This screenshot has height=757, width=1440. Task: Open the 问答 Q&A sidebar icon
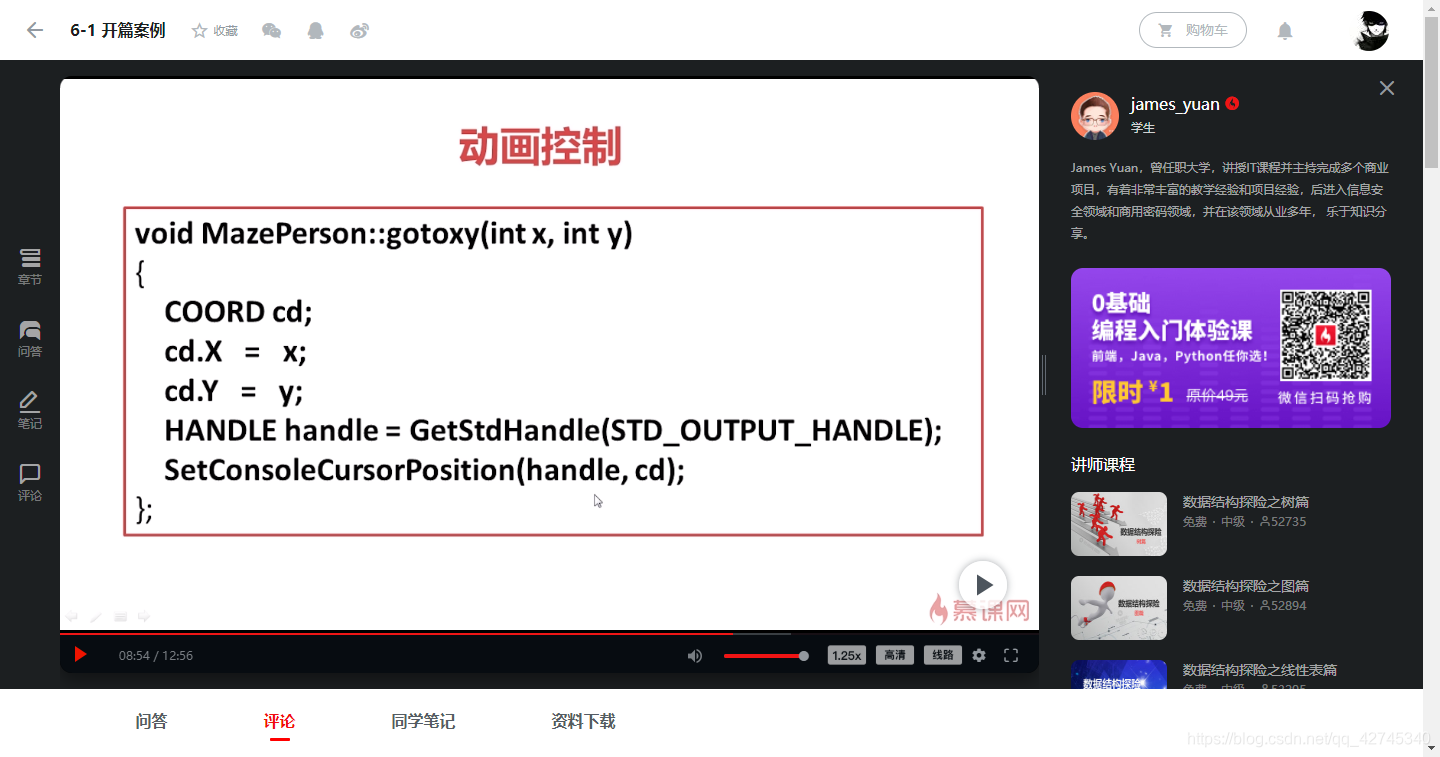pyautogui.click(x=30, y=339)
